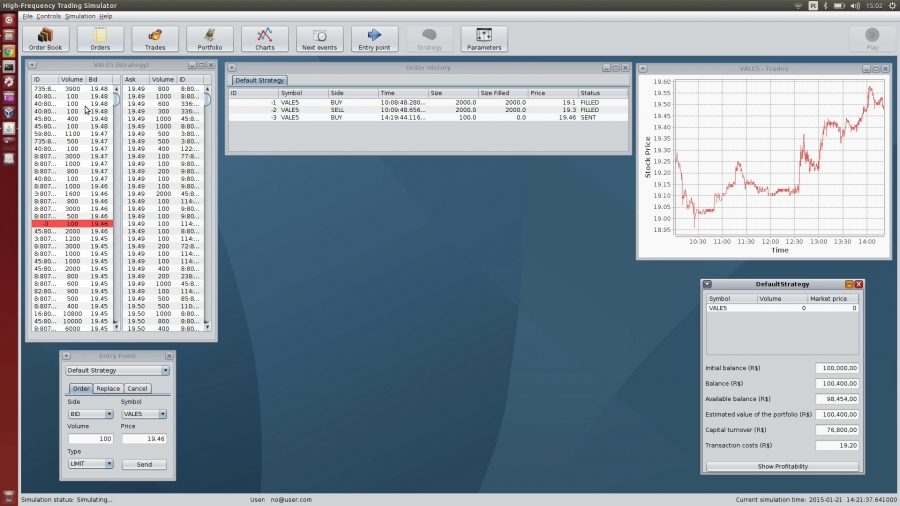Screen dimensions: 900x506
Task: Open the File menu
Action: point(28,16)
